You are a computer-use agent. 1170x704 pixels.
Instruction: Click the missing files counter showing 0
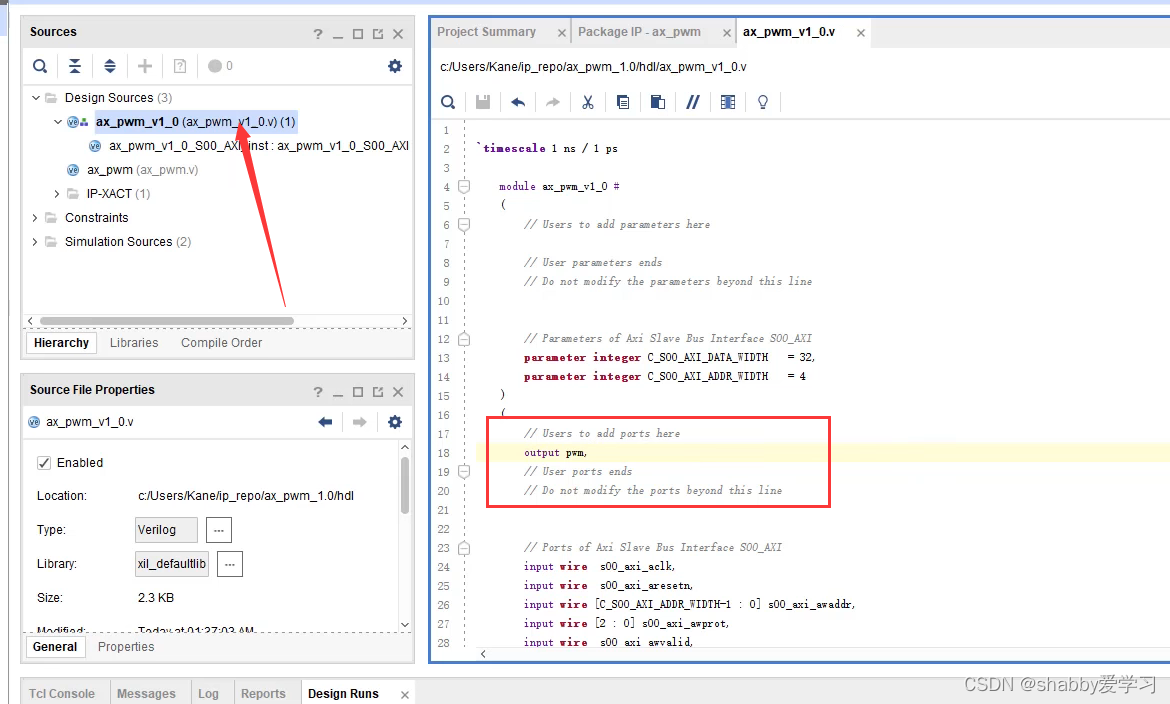coord(220,66)
